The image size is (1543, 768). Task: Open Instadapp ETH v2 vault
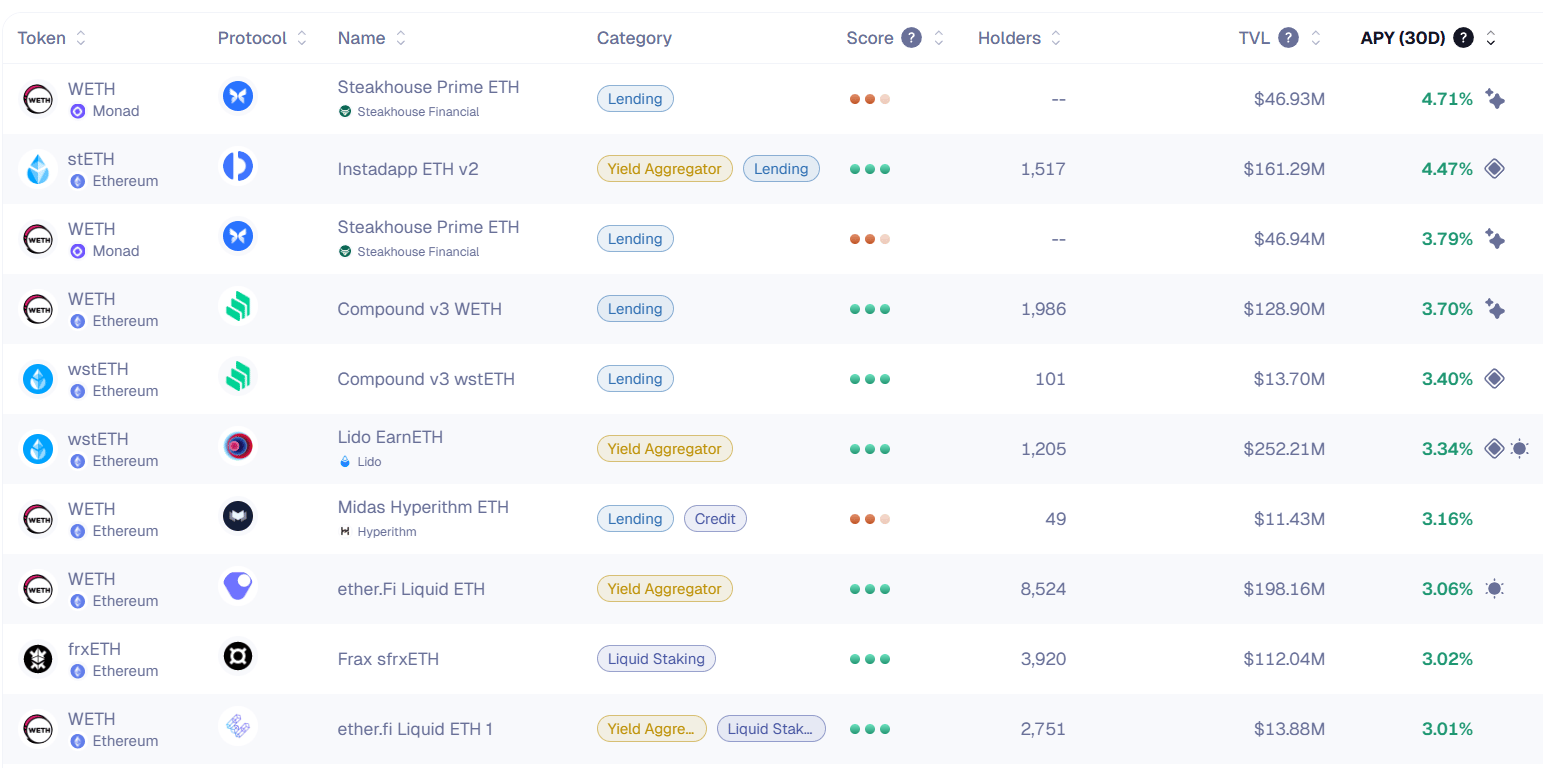pos(408,169)
